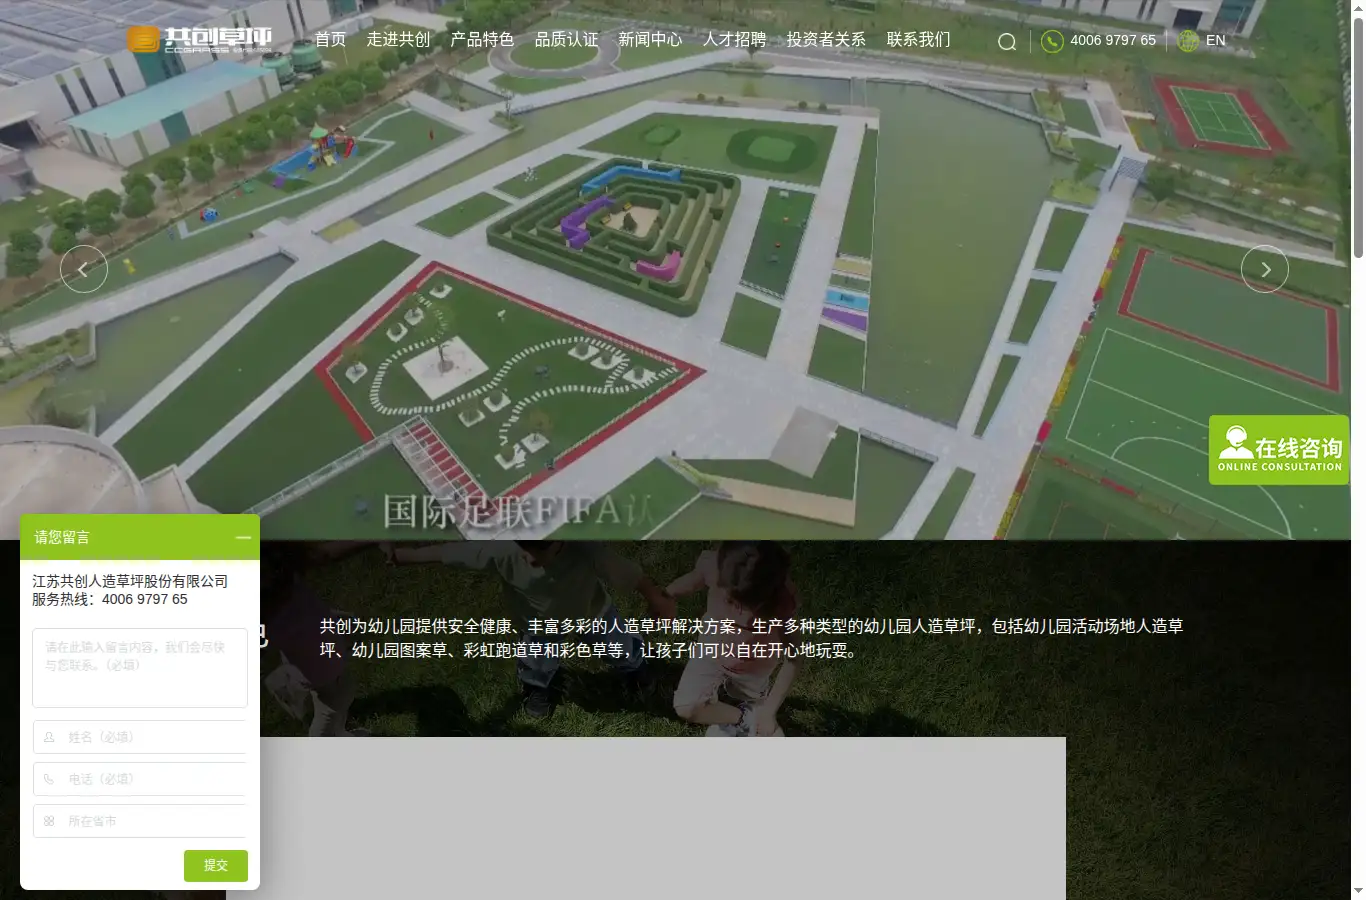Screen dimensions: 1366x900
Task: Click hotline number 4006 9797 65 in header
Action: (x=1112, y=41)
